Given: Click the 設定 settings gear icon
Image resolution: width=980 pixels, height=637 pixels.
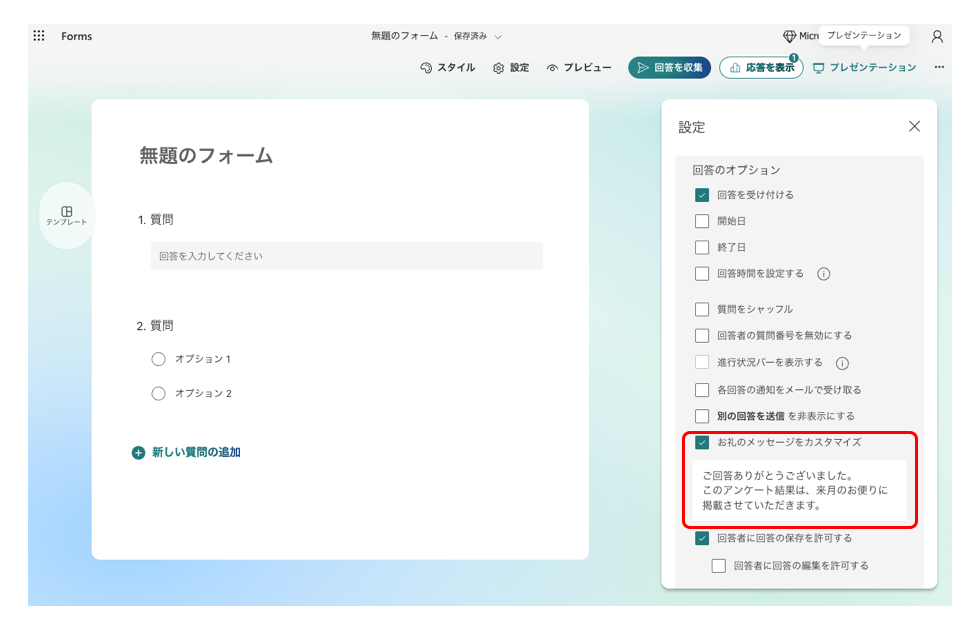Looking at the screenshot, I should pyautogui.click(x=498, y=67).
